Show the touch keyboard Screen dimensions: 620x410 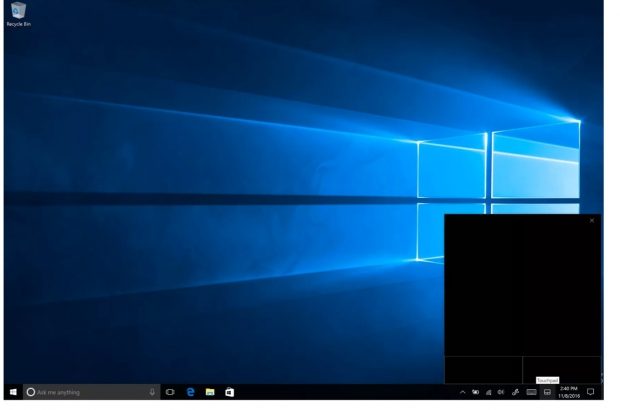pos(531,392)
